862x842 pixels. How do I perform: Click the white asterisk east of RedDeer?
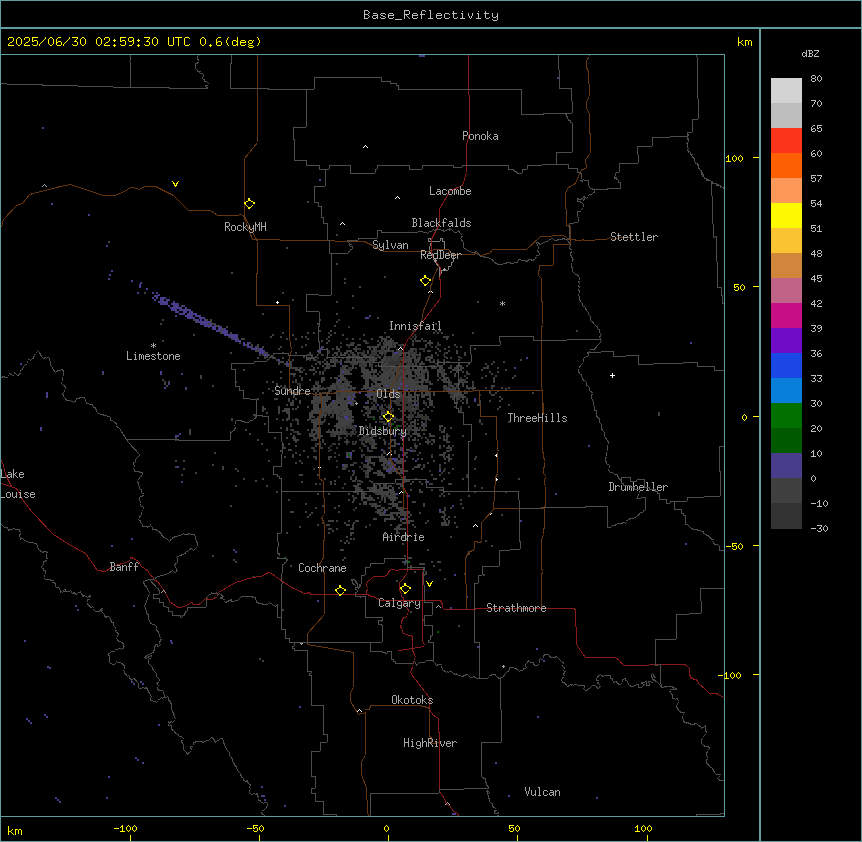coord(502,303)
